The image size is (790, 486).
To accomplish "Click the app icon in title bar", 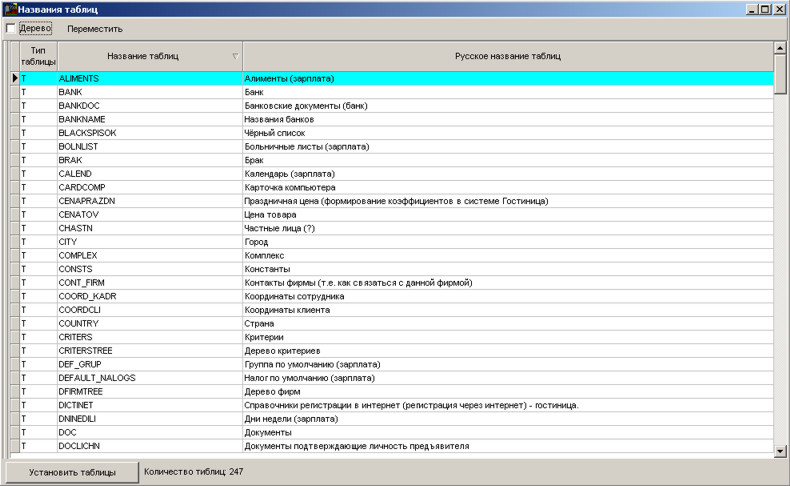I will click(9, 9).
